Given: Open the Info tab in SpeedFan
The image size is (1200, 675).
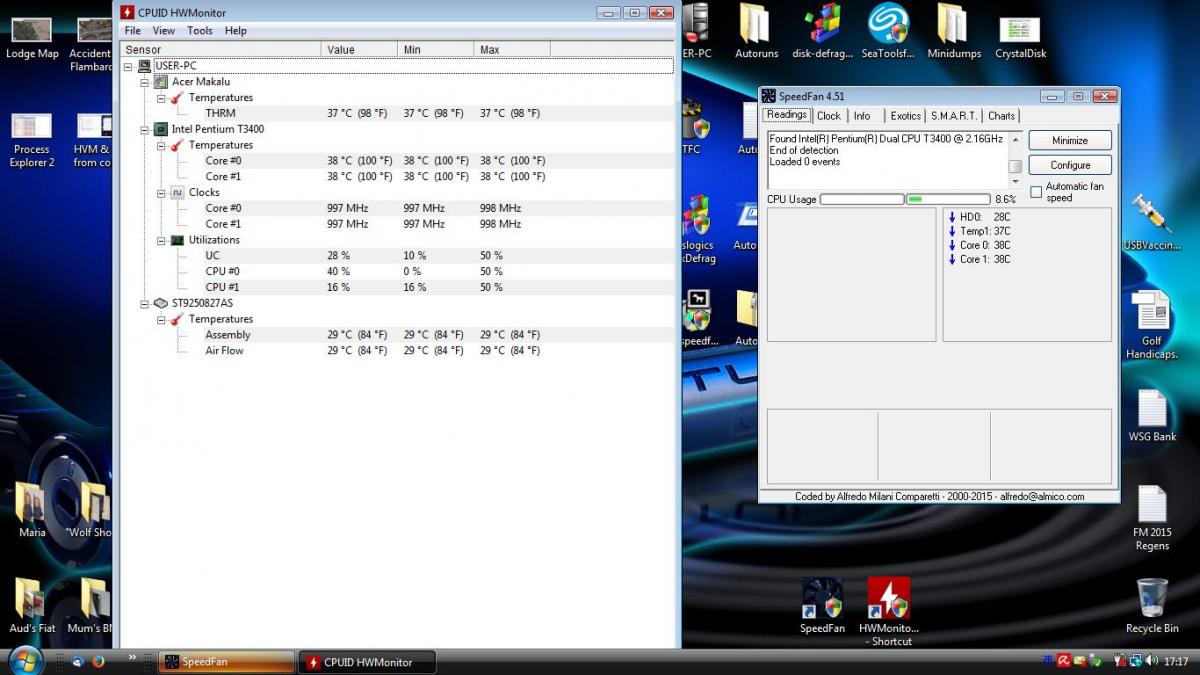Looking at the screenshot, I should coord(862,116).
